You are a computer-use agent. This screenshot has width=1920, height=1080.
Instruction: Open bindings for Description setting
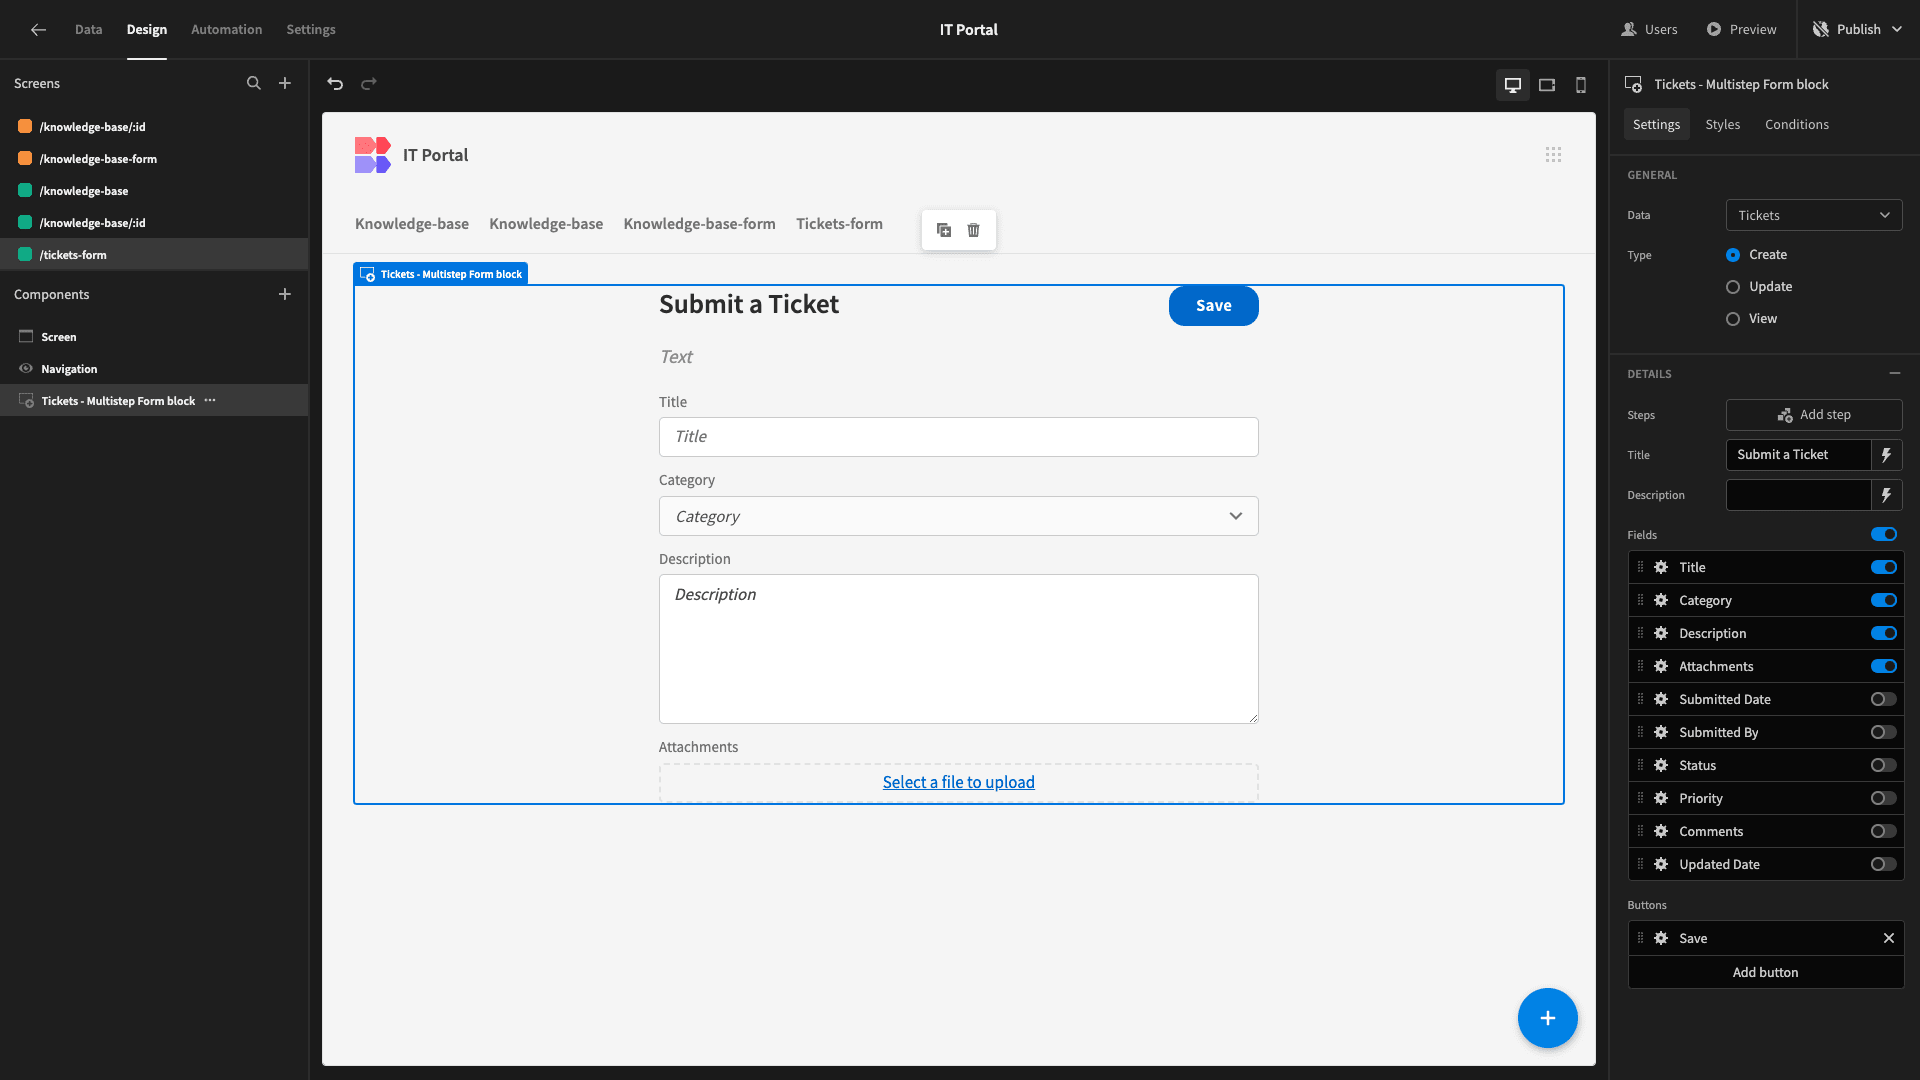click(x=1886, y=495)
